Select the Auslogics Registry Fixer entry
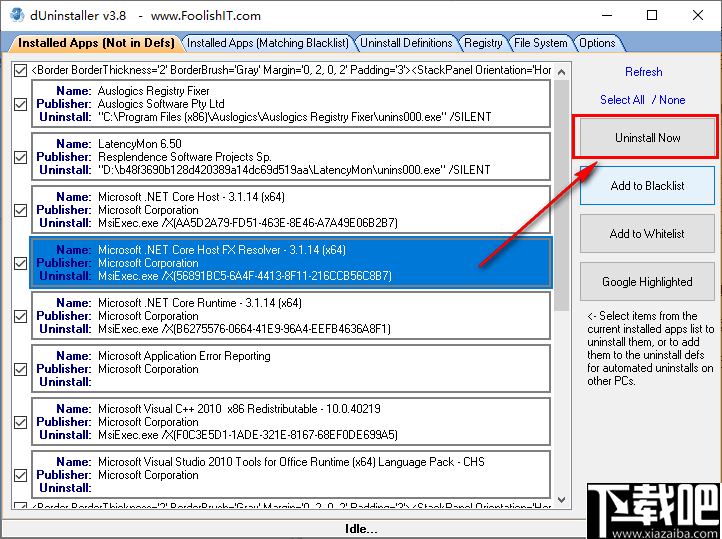The image size is (722, 539). coord(291,104)
